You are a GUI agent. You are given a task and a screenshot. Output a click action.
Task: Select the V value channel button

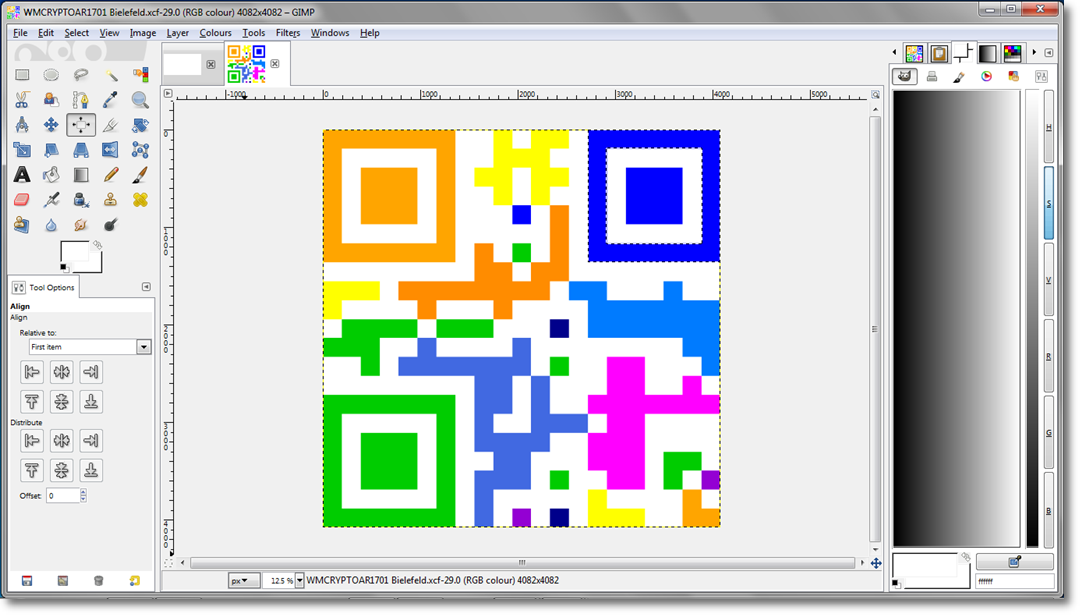point(1049,280)
